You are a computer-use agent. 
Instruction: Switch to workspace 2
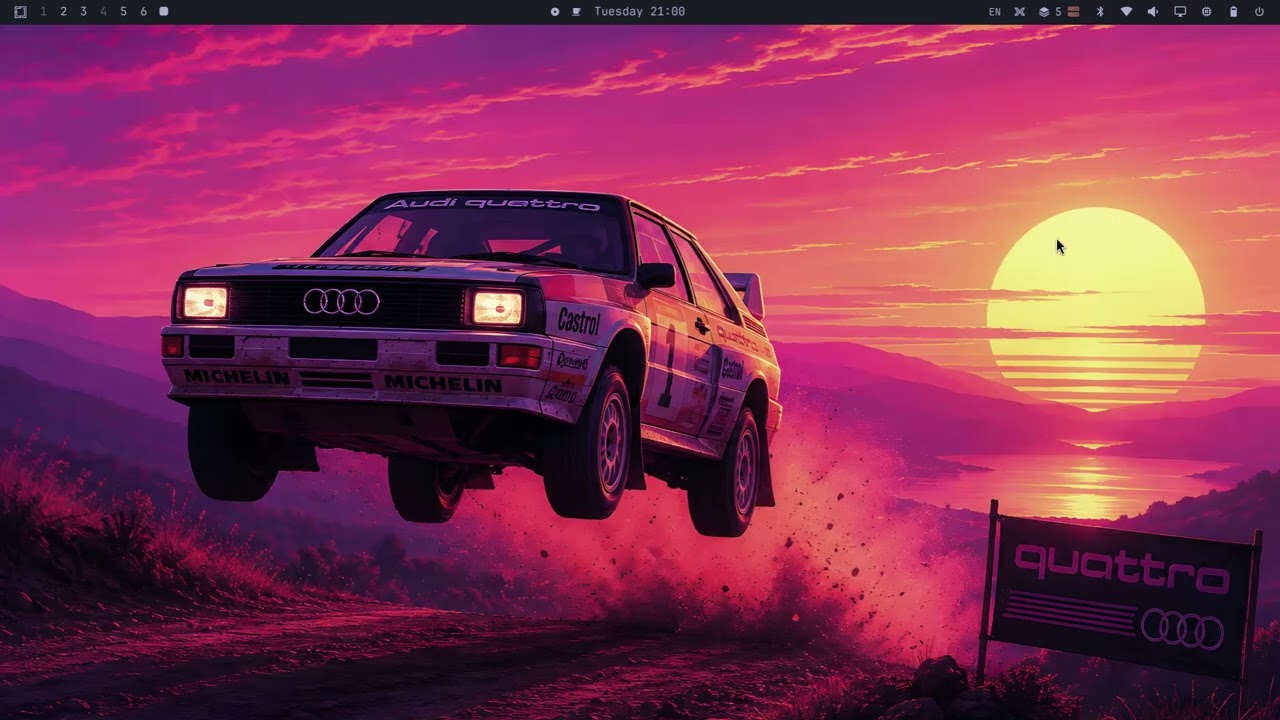[x=63, y=12]
